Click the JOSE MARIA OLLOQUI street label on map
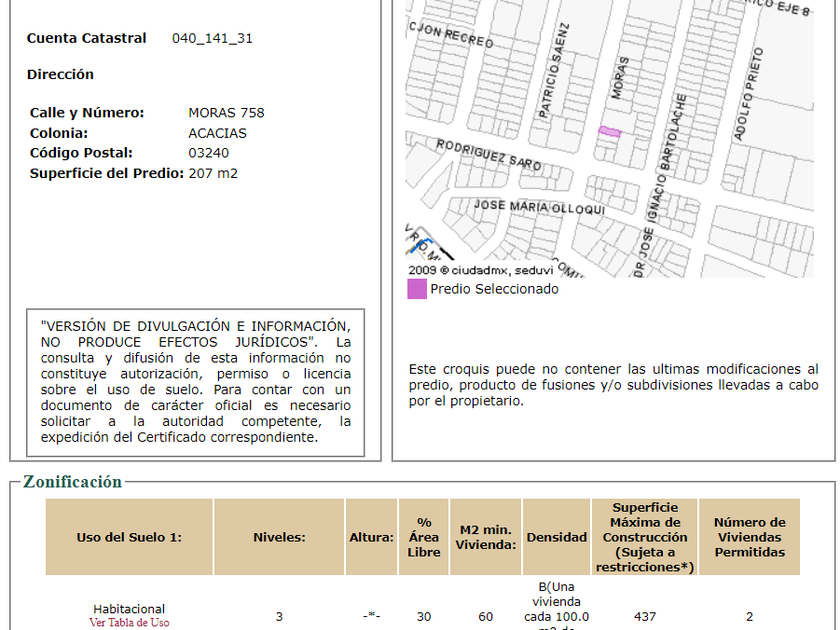Image resolution: width=840 pixels, height=630 pixels. click(x=539, y=207)
